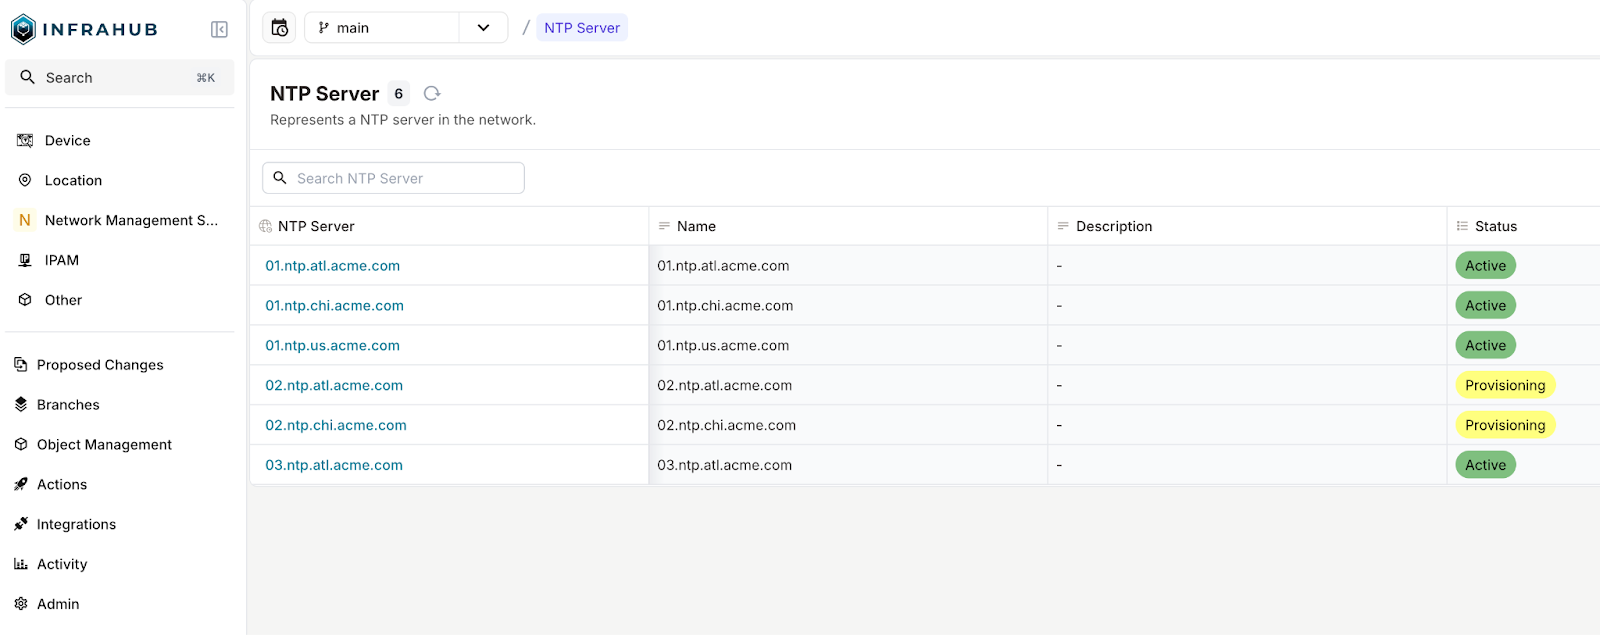Click the Actions rocket icon

click(x=21, y=484)
